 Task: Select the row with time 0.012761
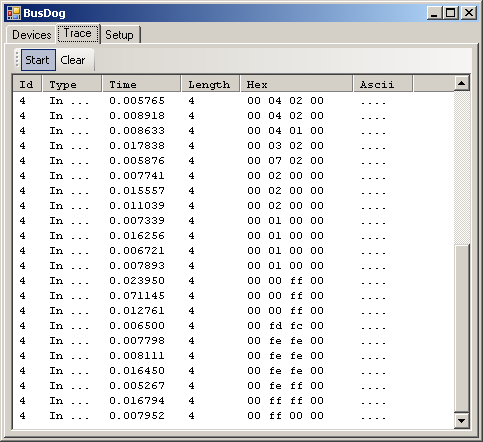tap(233, 311)
